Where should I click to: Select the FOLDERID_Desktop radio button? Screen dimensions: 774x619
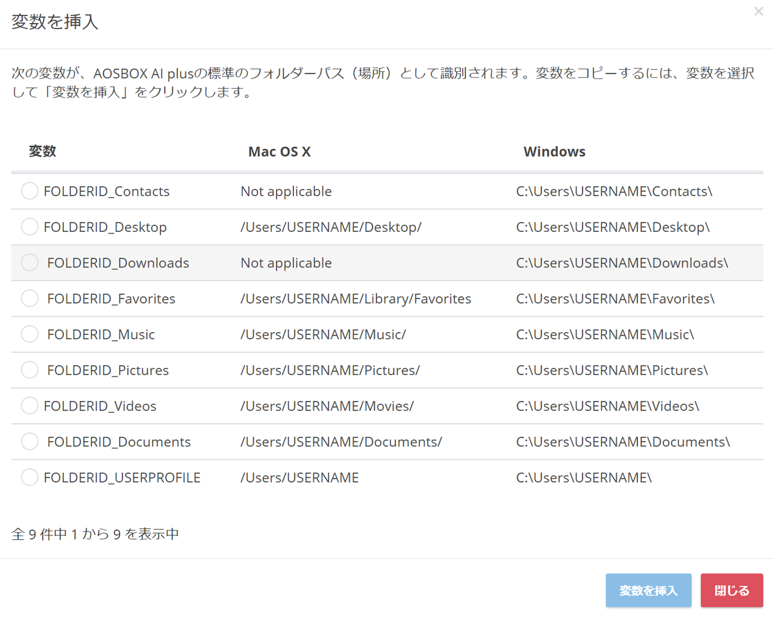(x=30, y=227)
